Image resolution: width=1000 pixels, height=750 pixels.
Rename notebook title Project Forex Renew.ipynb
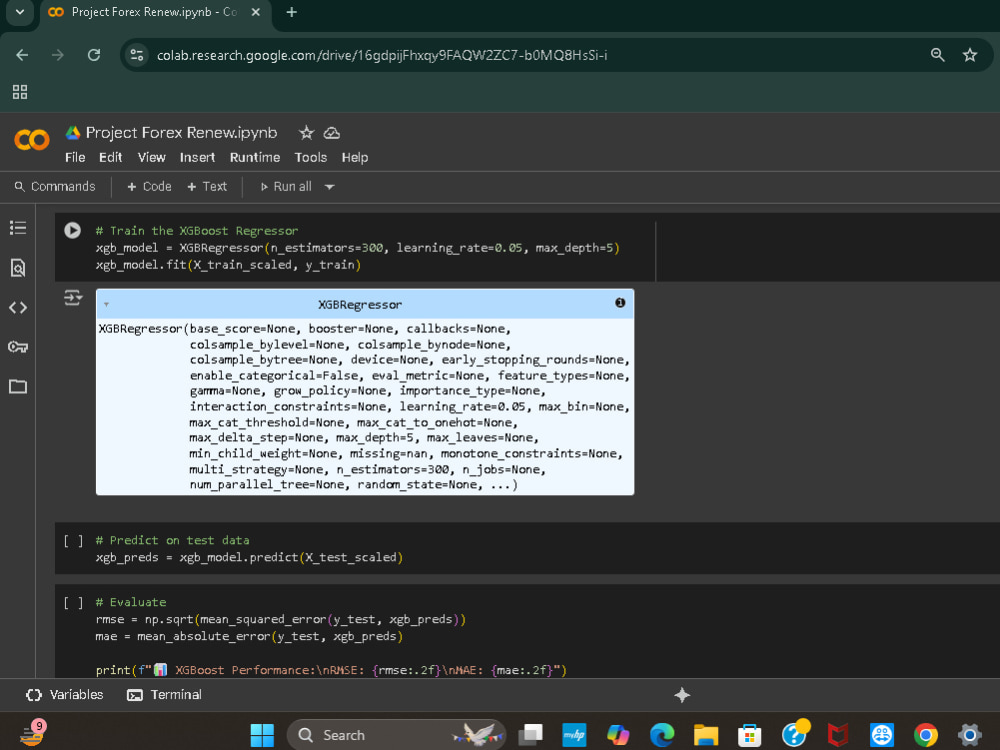(181, 133)
